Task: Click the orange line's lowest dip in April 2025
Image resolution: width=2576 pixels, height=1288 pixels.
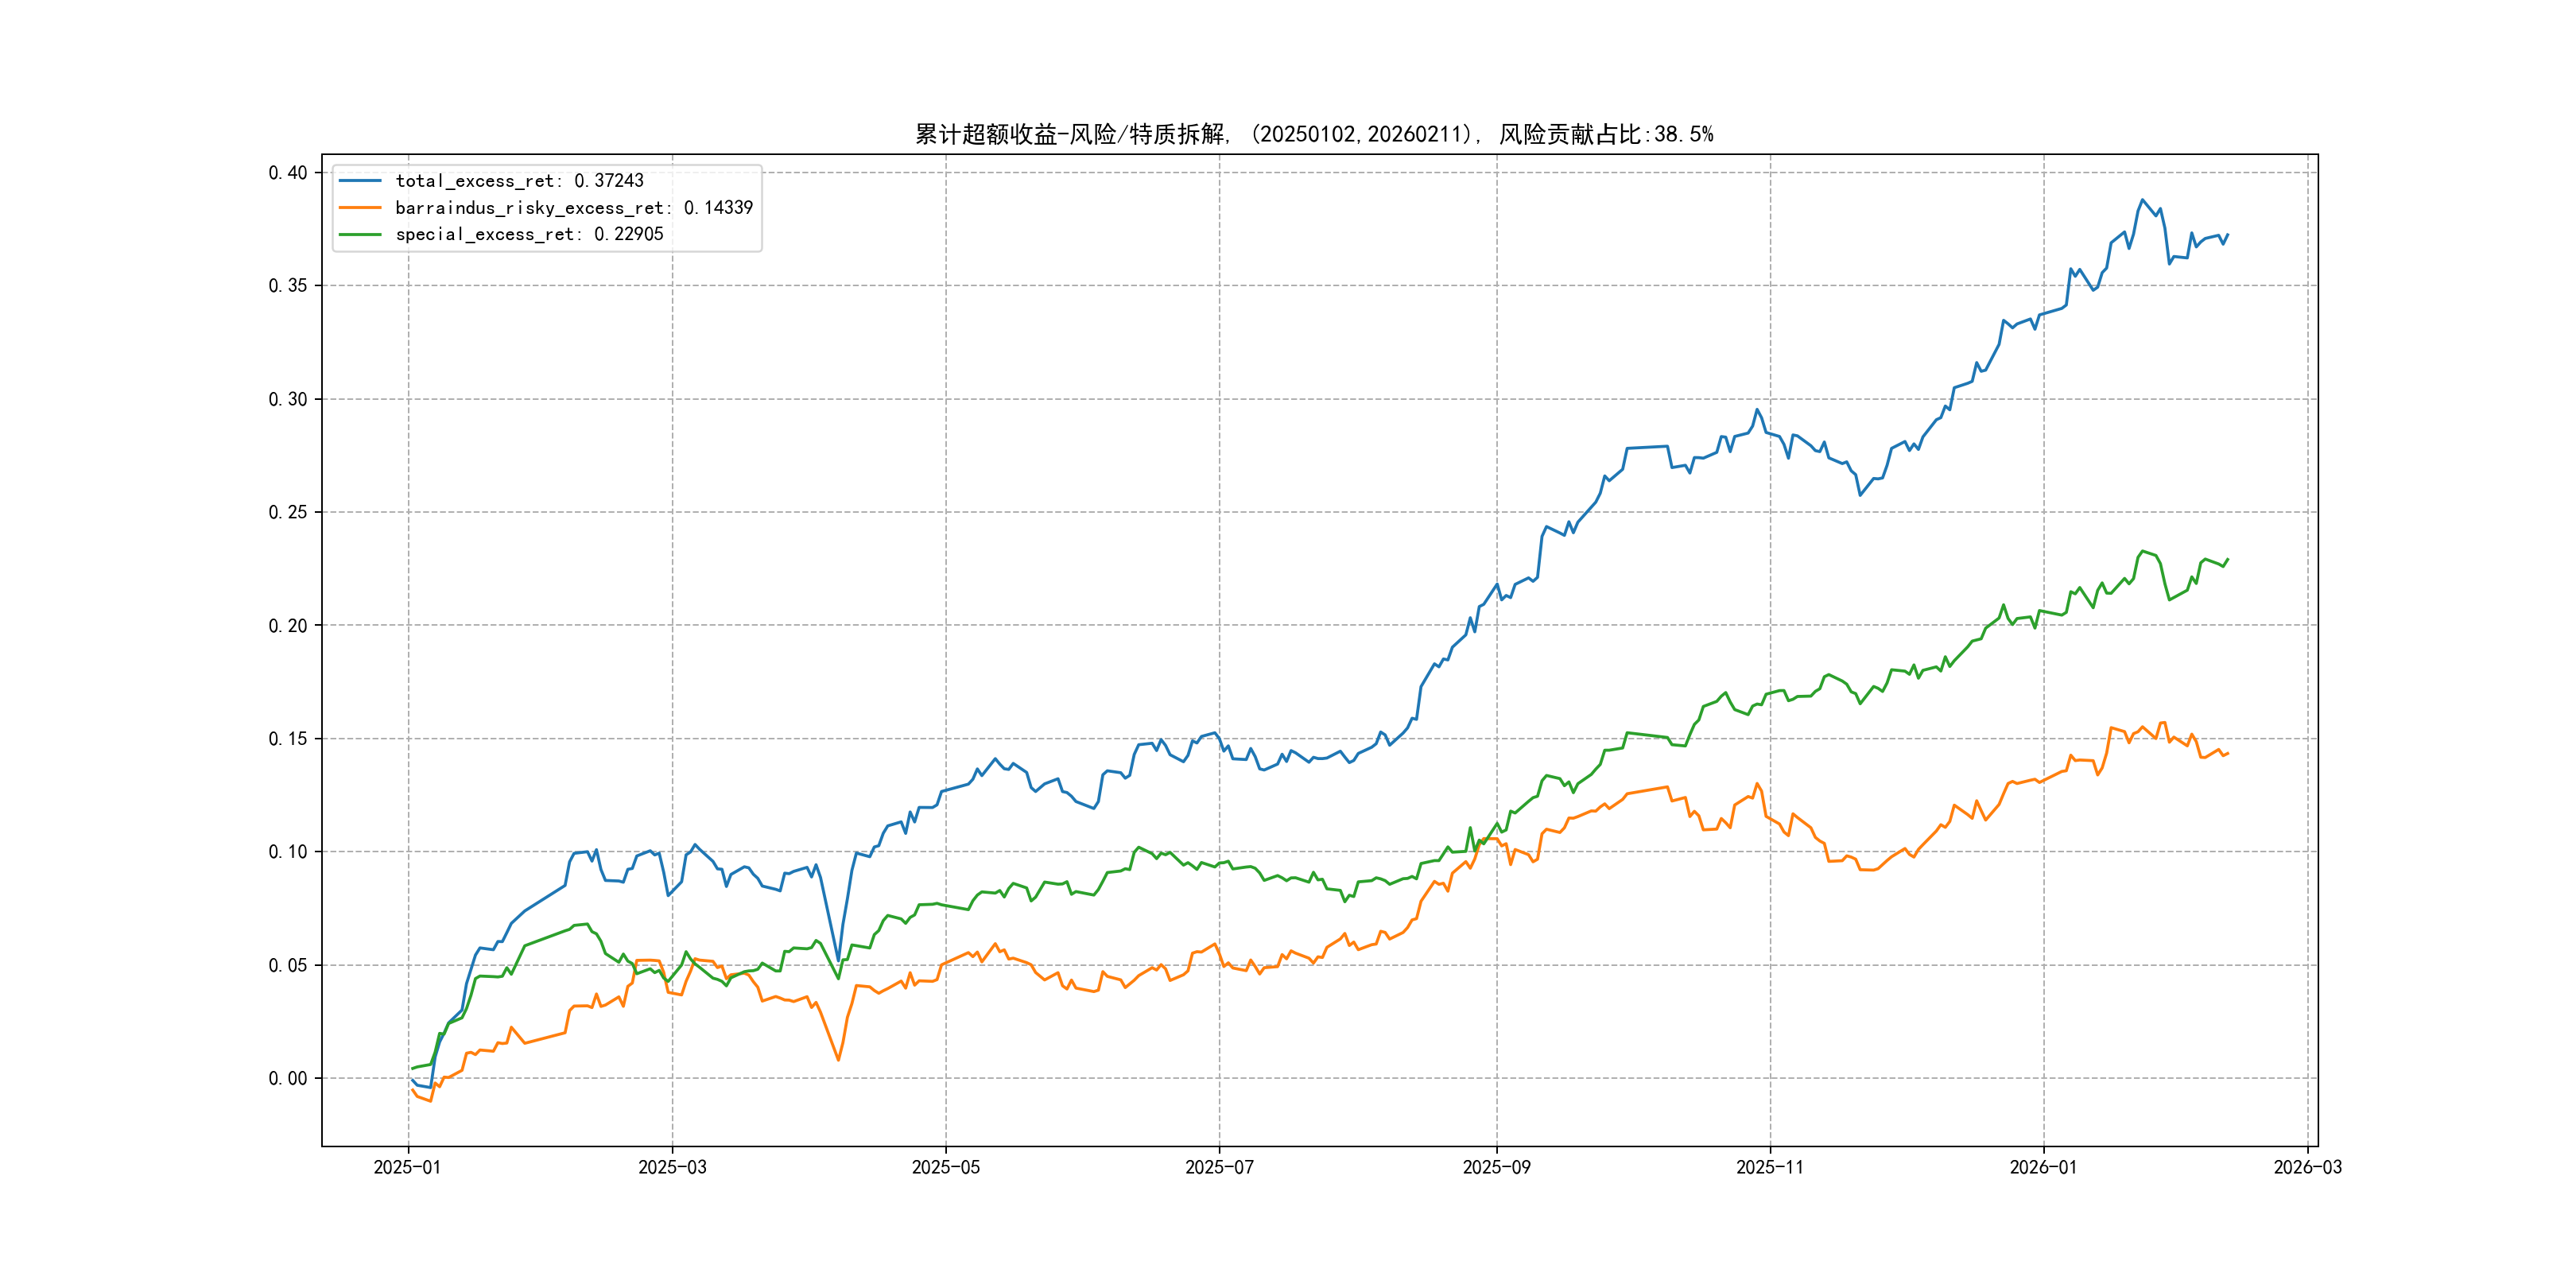Action: [x=838, y=1059]
